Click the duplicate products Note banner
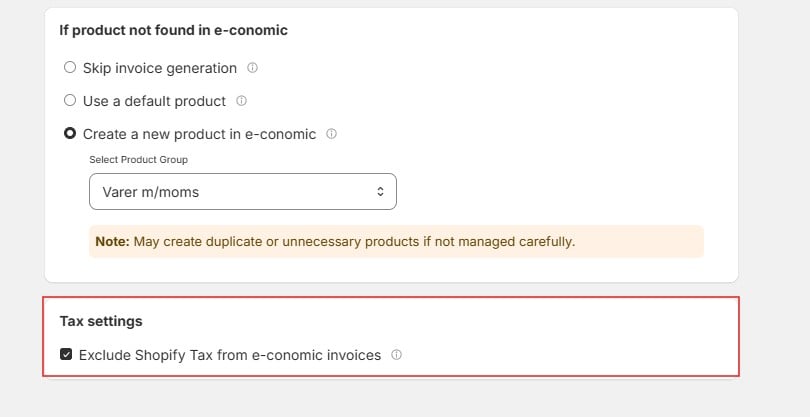Image resolution: width=810 pixels, height=417 pixels. 396,241
